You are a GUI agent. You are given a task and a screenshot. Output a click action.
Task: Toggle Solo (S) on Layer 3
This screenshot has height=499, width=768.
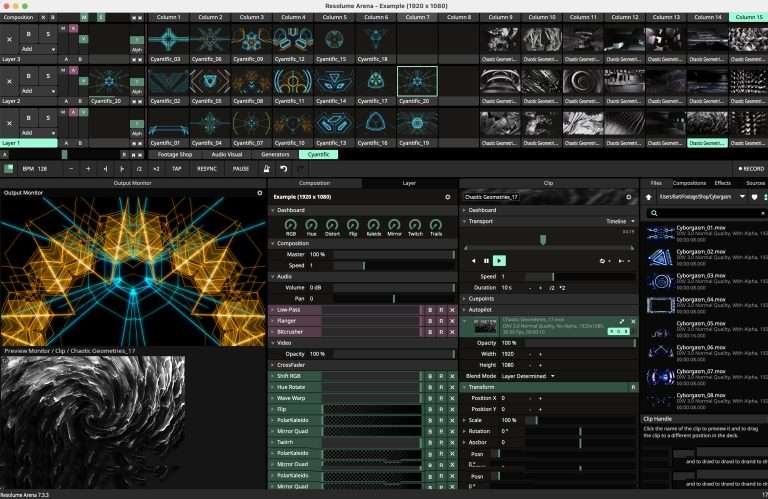coord(48,34)
